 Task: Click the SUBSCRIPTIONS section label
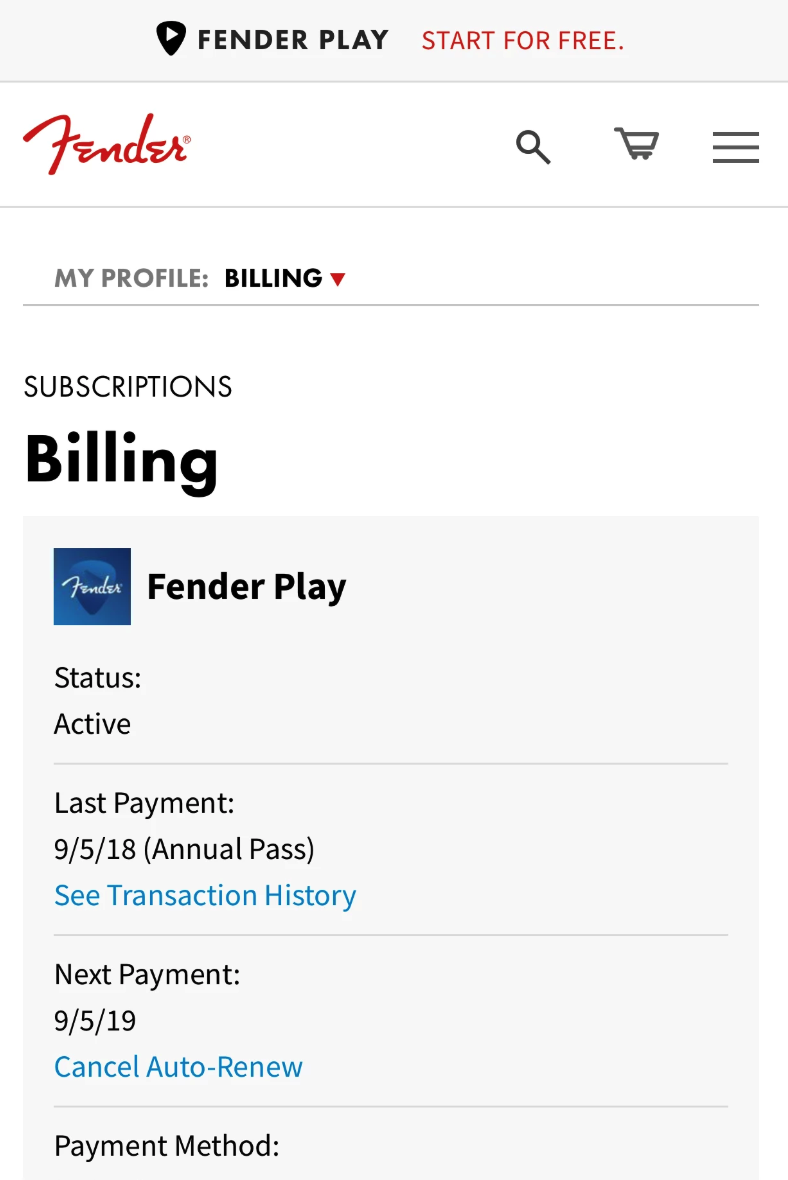[x=128, y=387]
